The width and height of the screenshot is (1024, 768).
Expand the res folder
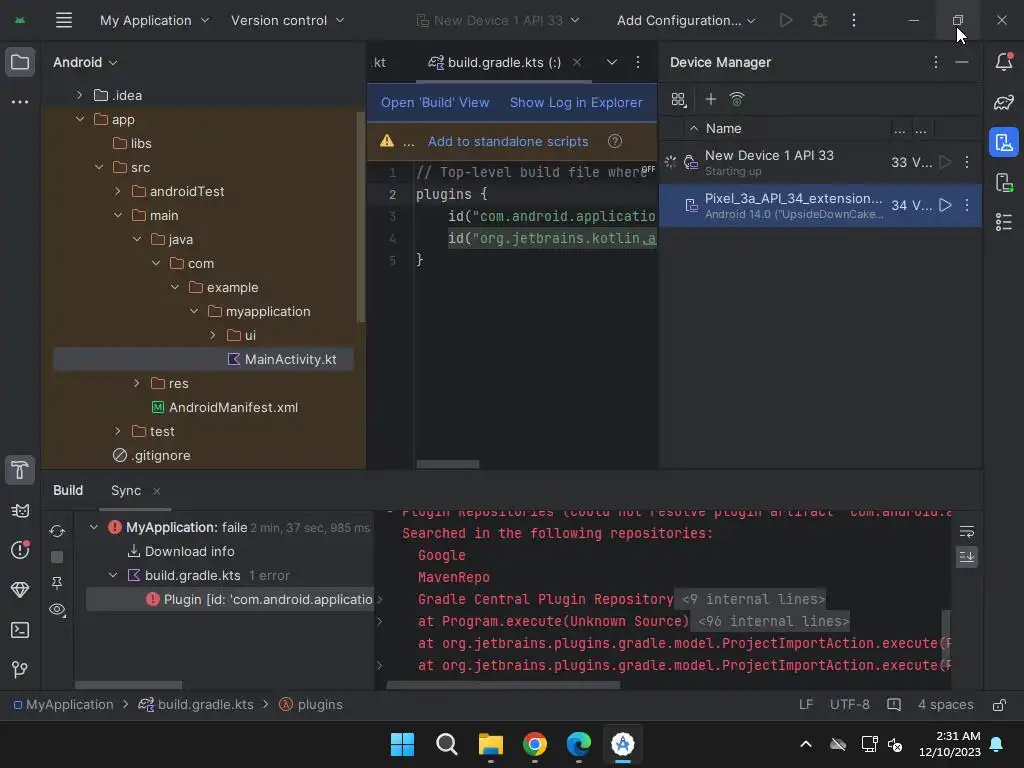coord(136,383)
